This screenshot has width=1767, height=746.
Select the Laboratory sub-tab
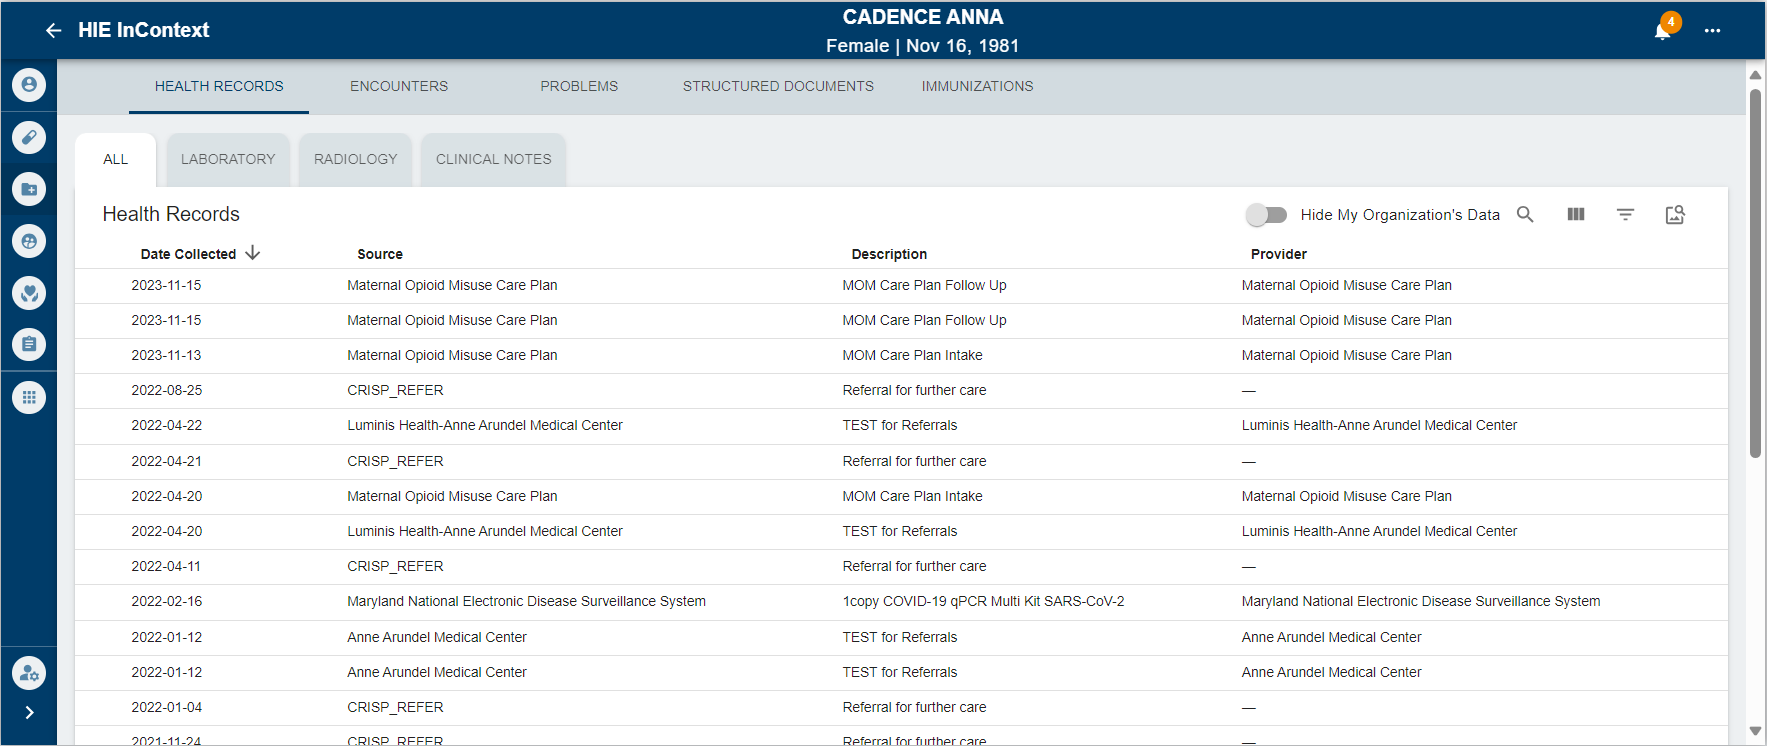[x=228, y=159]
